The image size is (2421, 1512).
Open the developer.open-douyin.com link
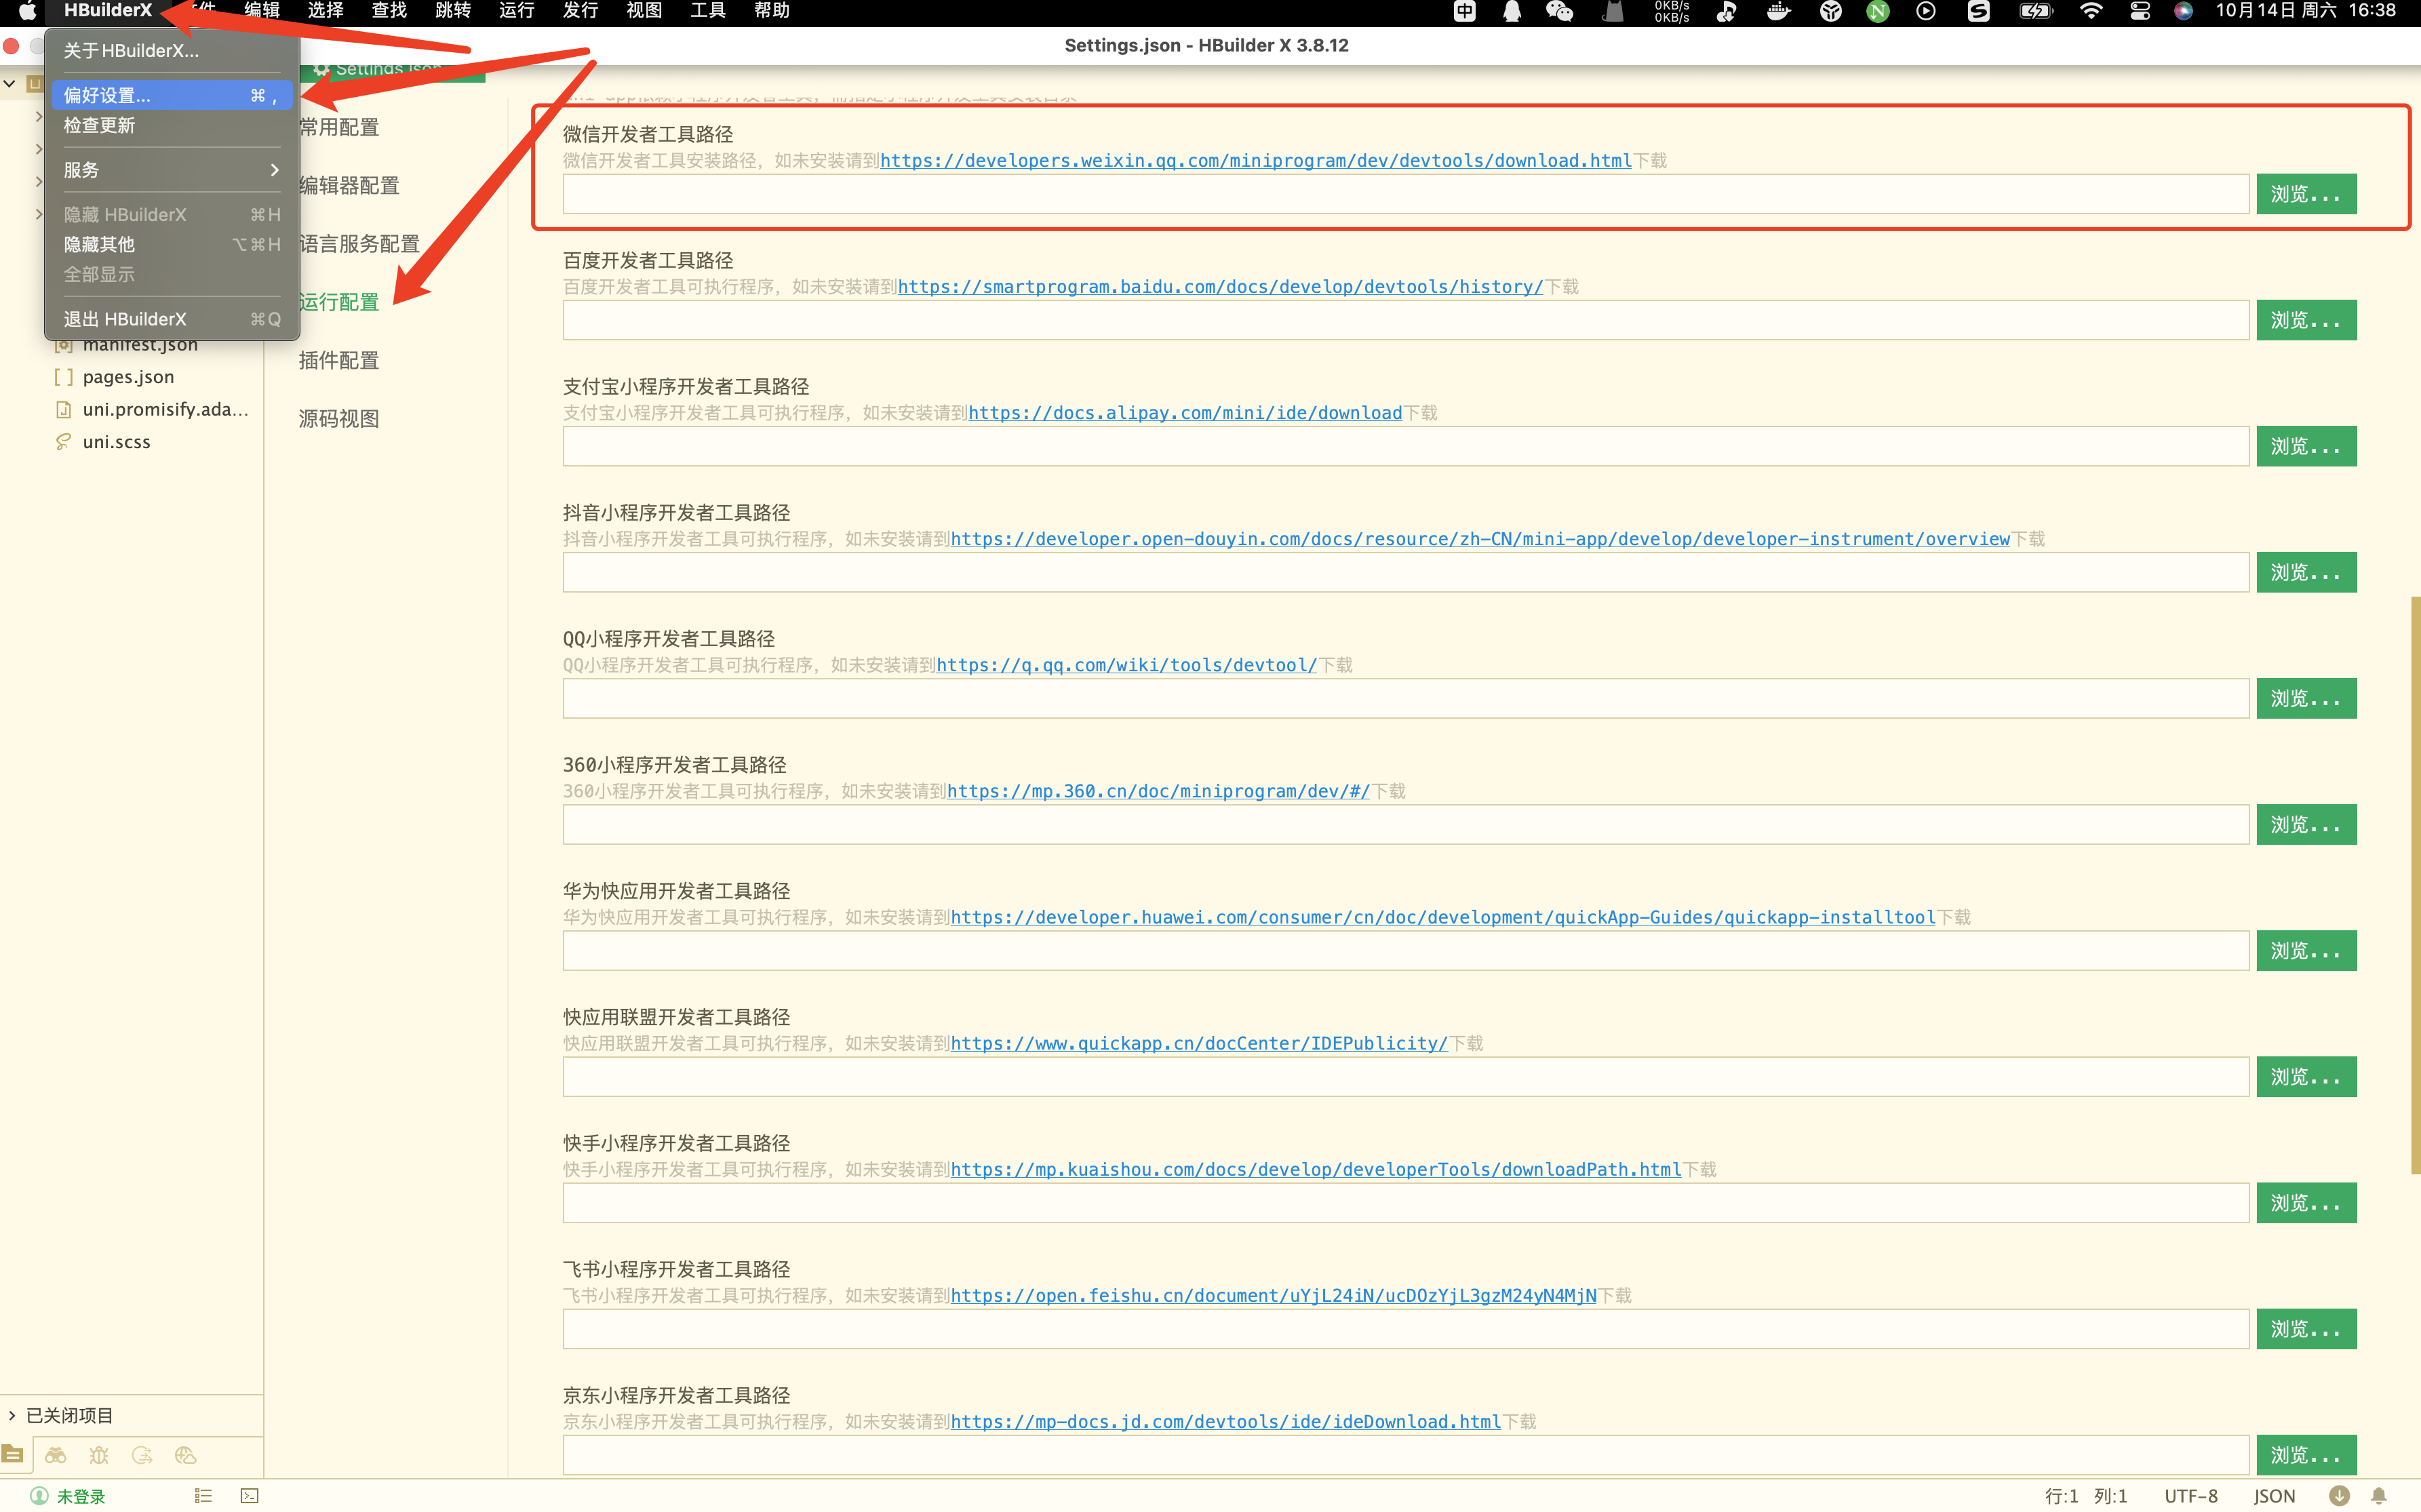pos(1480,539)
